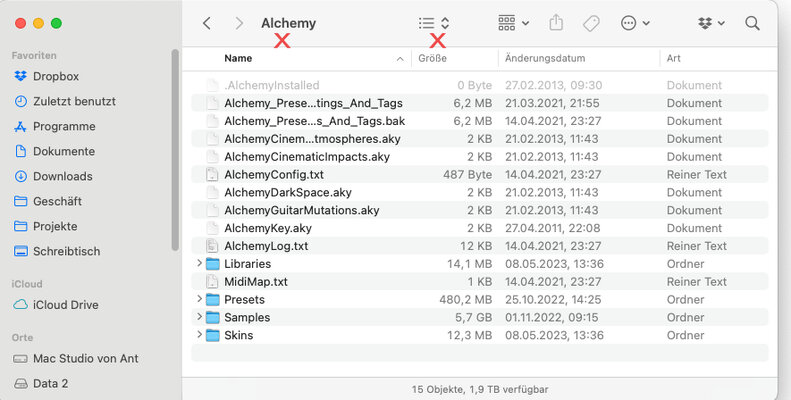
Task: Sort by the Art column header
Action: (673, 59)
